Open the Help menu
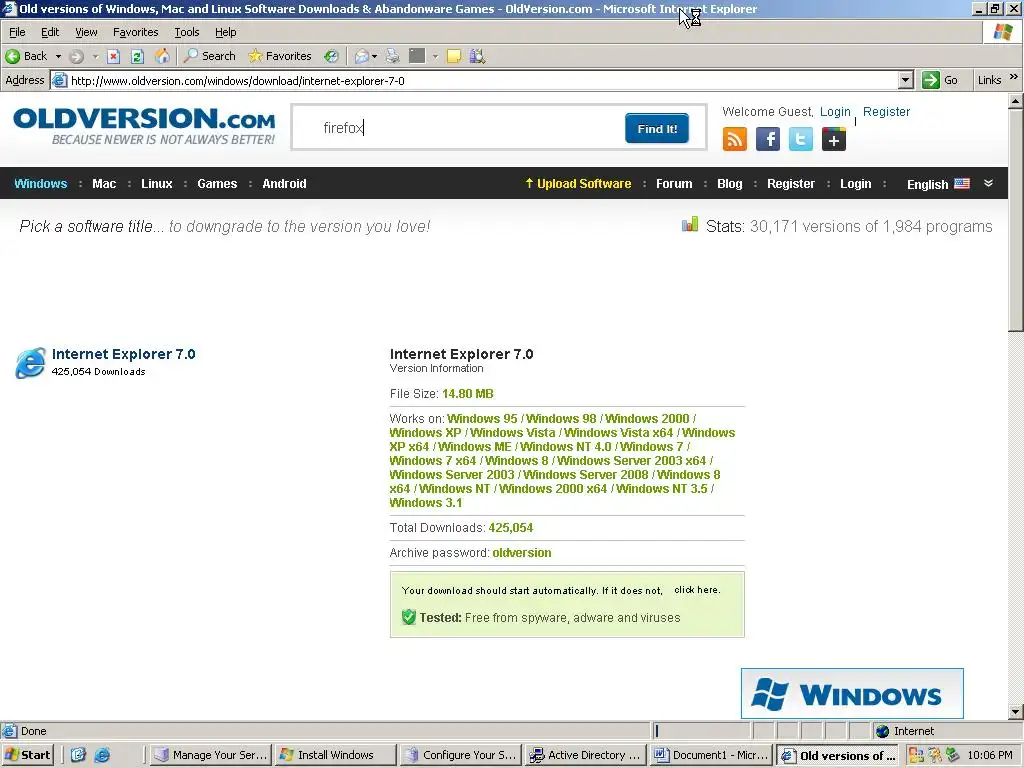The image size is (1024, 768). point(225,32)
